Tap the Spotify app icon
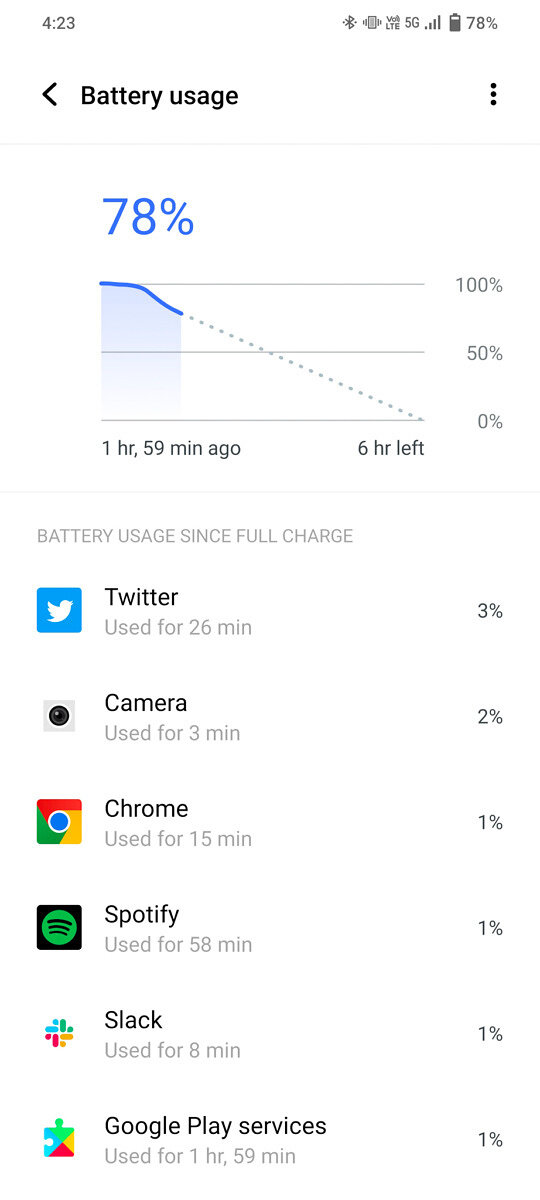 59,928
